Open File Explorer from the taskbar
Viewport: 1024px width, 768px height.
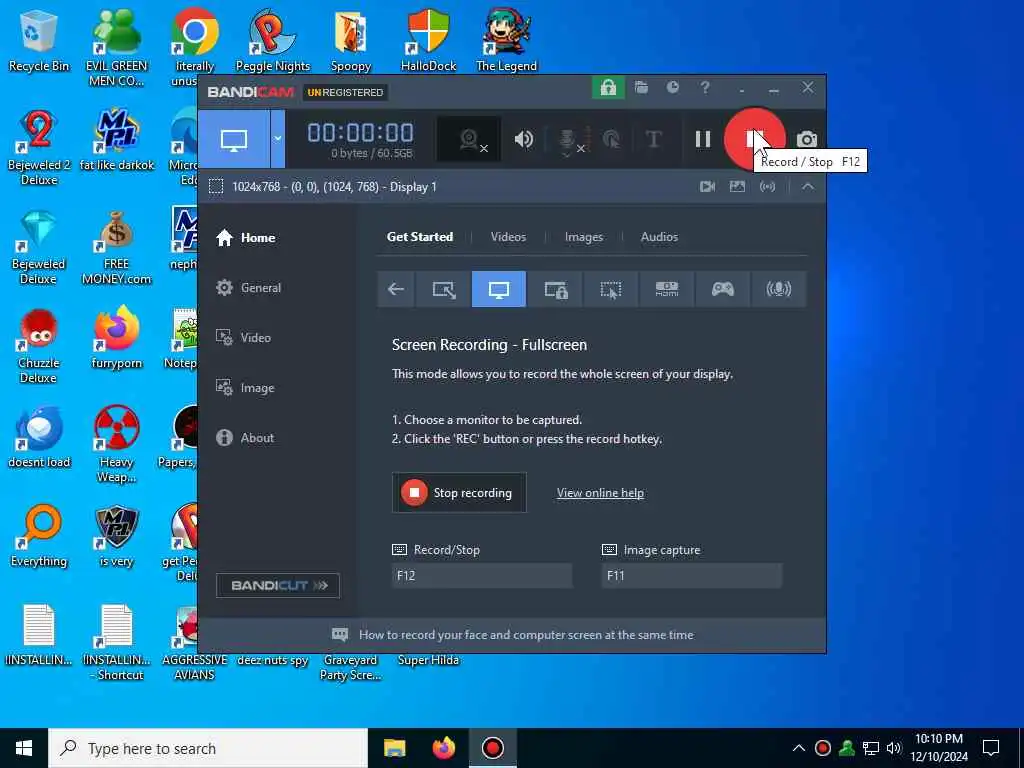coord(394,748)
